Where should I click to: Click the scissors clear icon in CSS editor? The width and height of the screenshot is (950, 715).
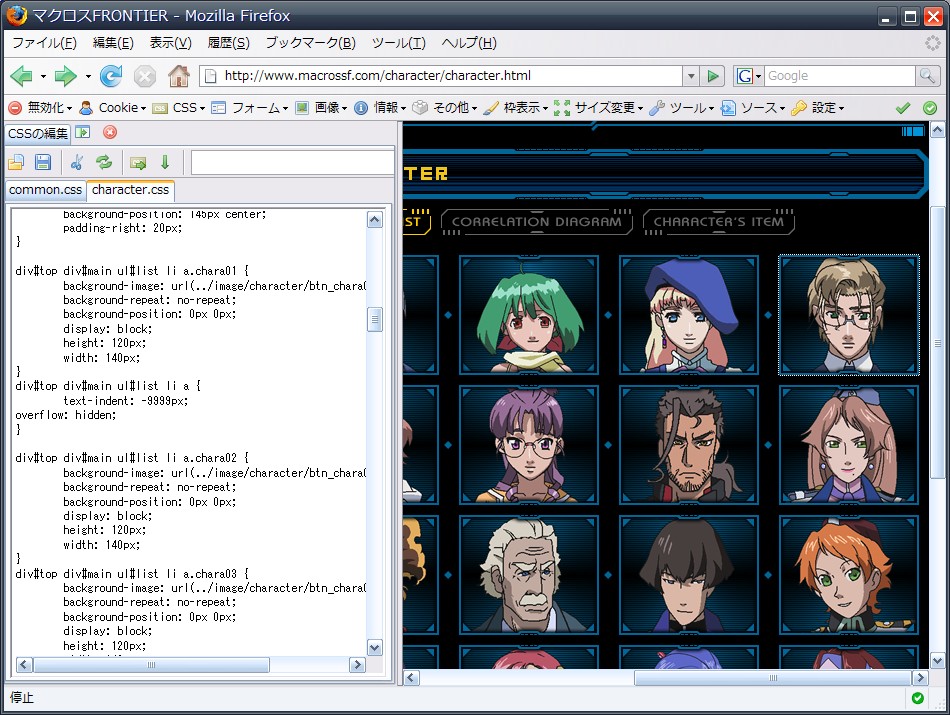(x=77, y=162)
